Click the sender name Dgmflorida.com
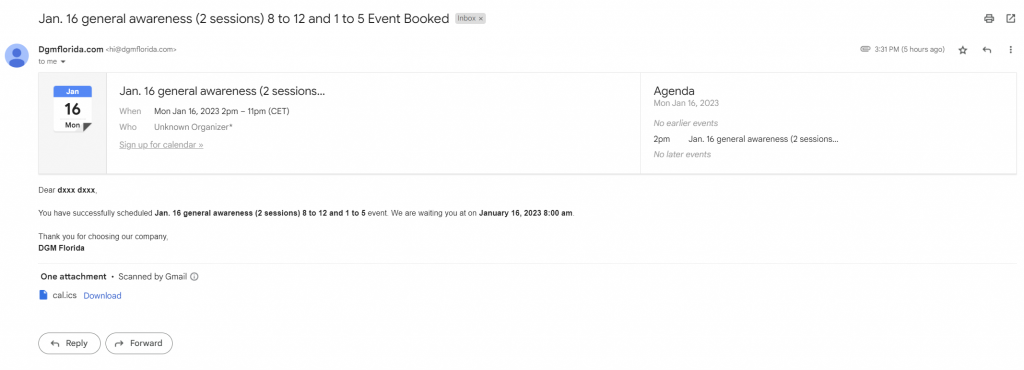 (x=71, y=49)
